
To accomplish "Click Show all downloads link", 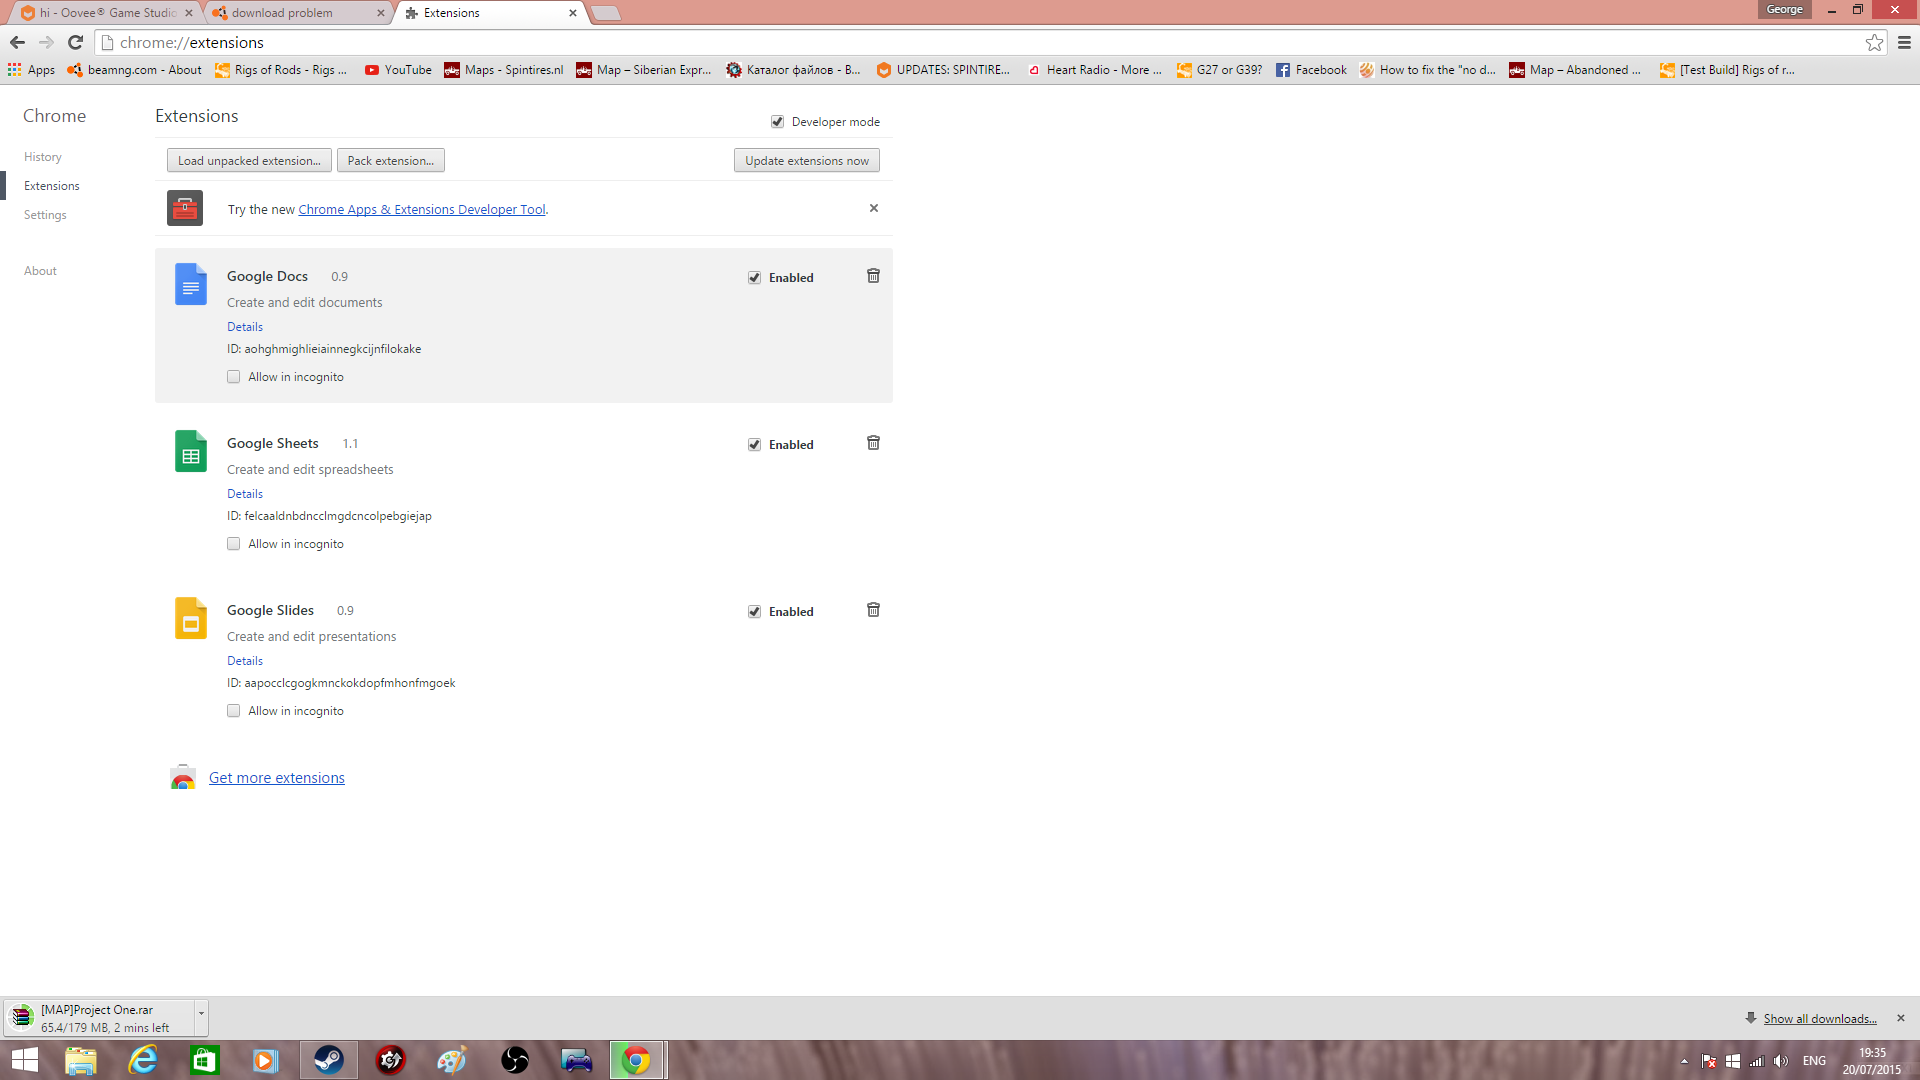I will [x=1820, y=1019].
